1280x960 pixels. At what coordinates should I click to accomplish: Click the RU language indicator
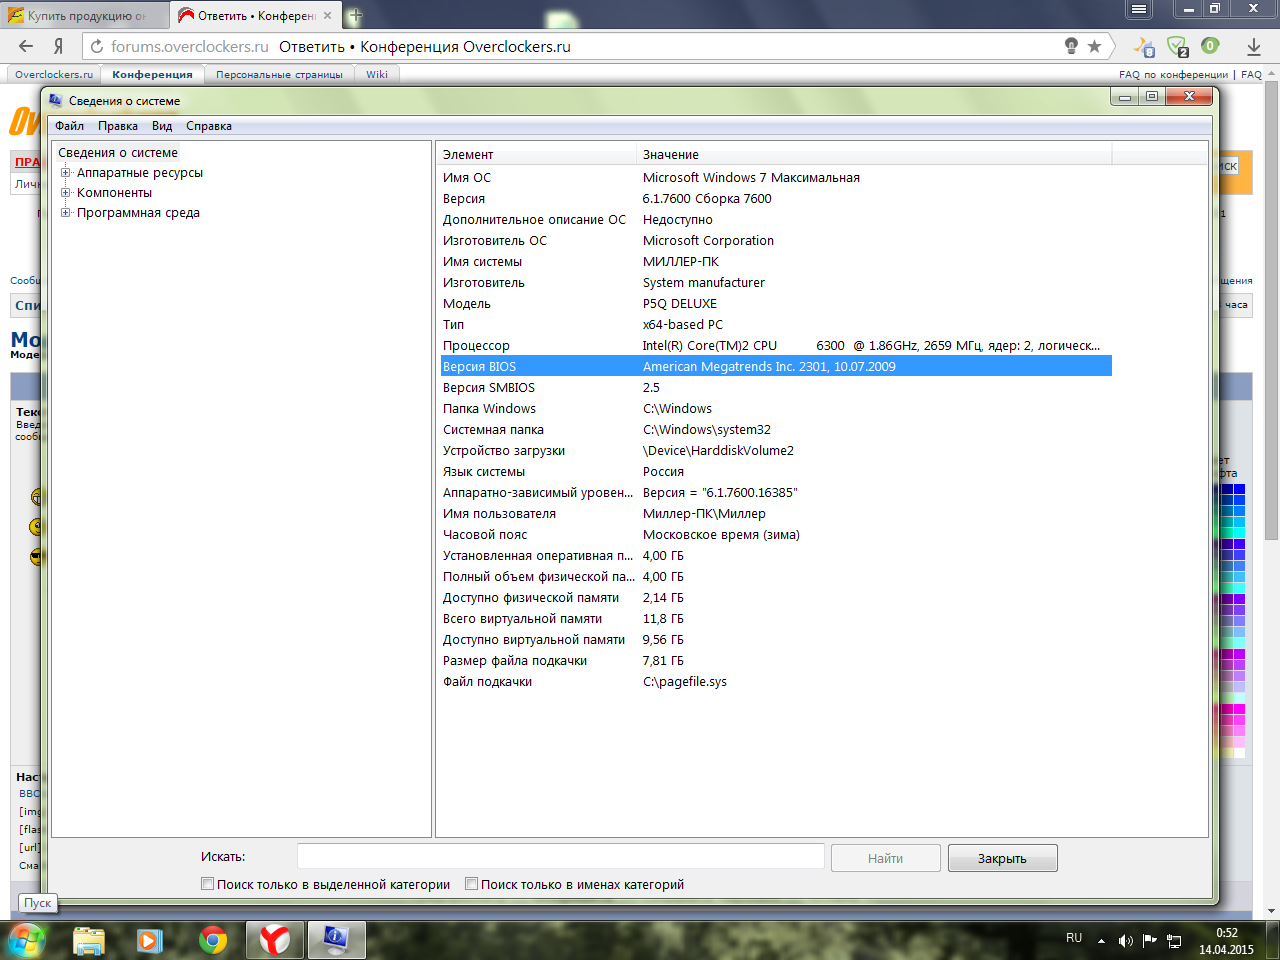pyautogui.click(x=1074, y=938)
